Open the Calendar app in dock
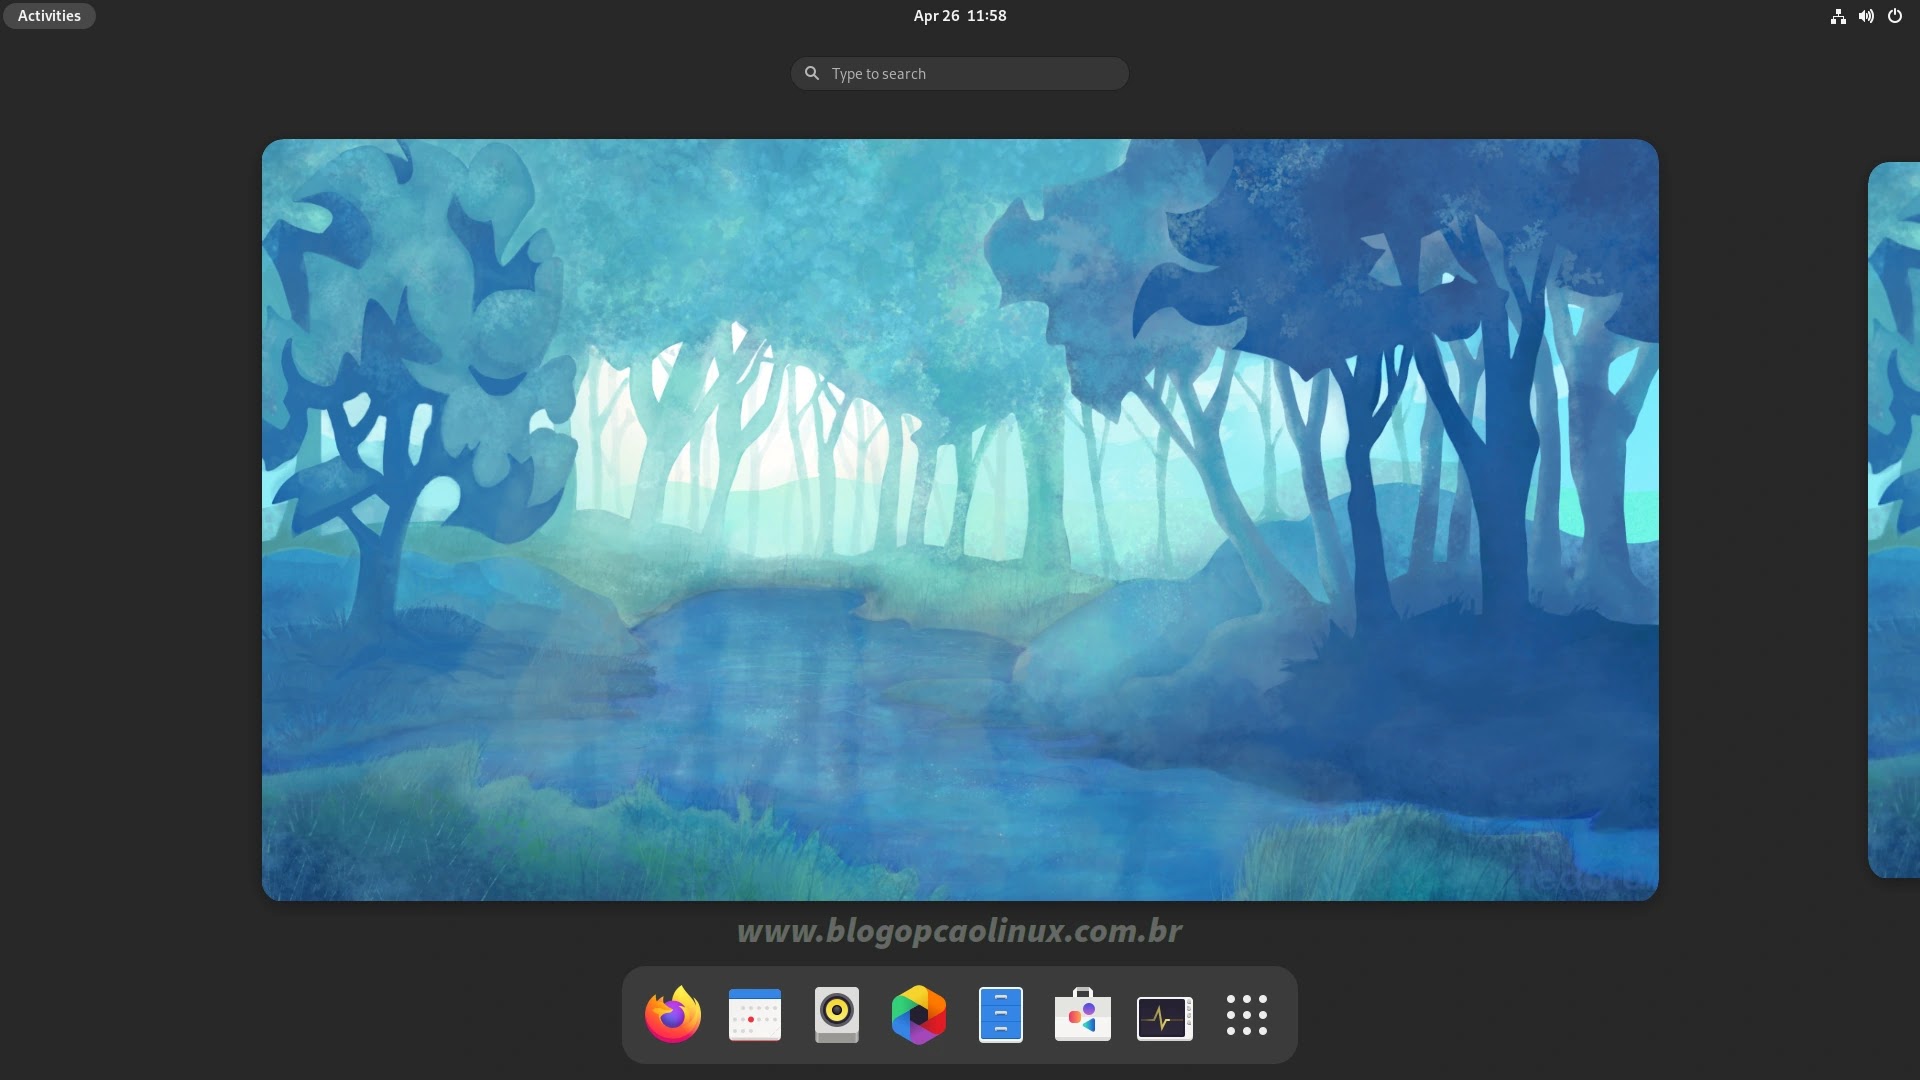 pyautogui.click(x=755, y=1015)
